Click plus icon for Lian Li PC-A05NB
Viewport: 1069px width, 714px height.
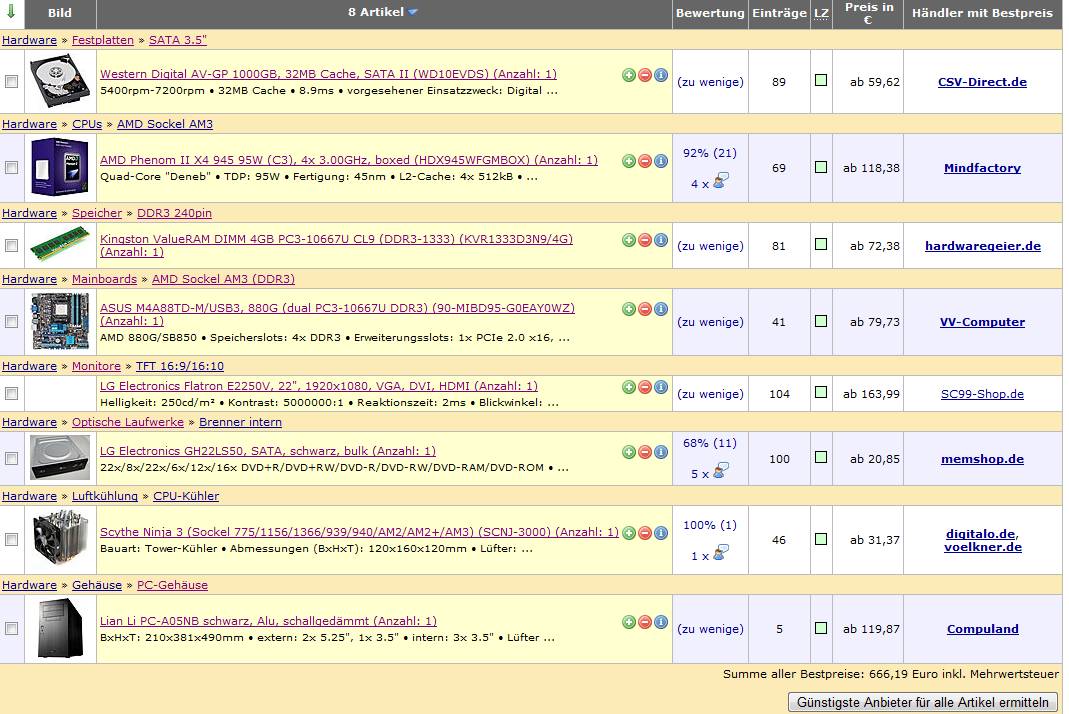[629, 622]
